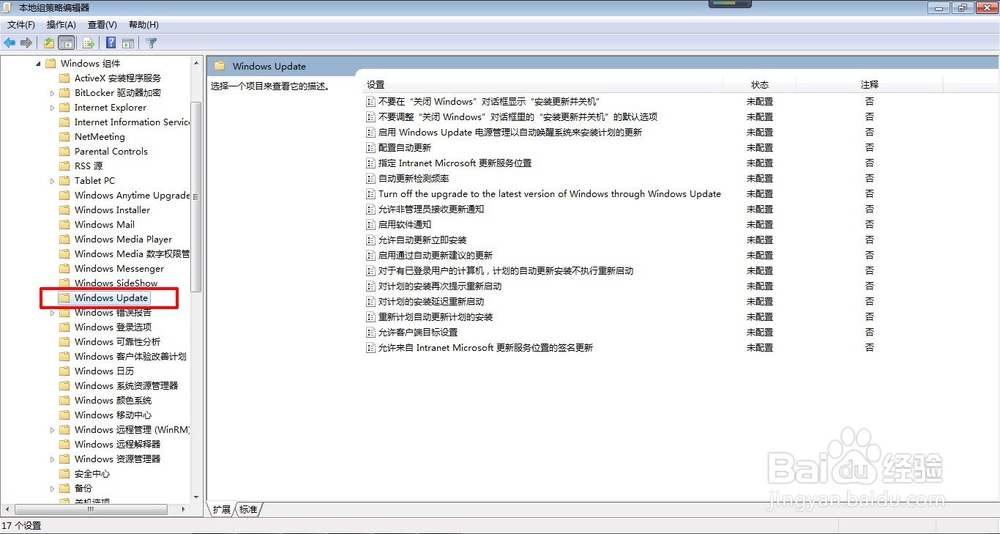Click policy icon beside 自动更新检测频率
Image resolution: width=1000 pixels, height=534 pixels.
point(371,178)
